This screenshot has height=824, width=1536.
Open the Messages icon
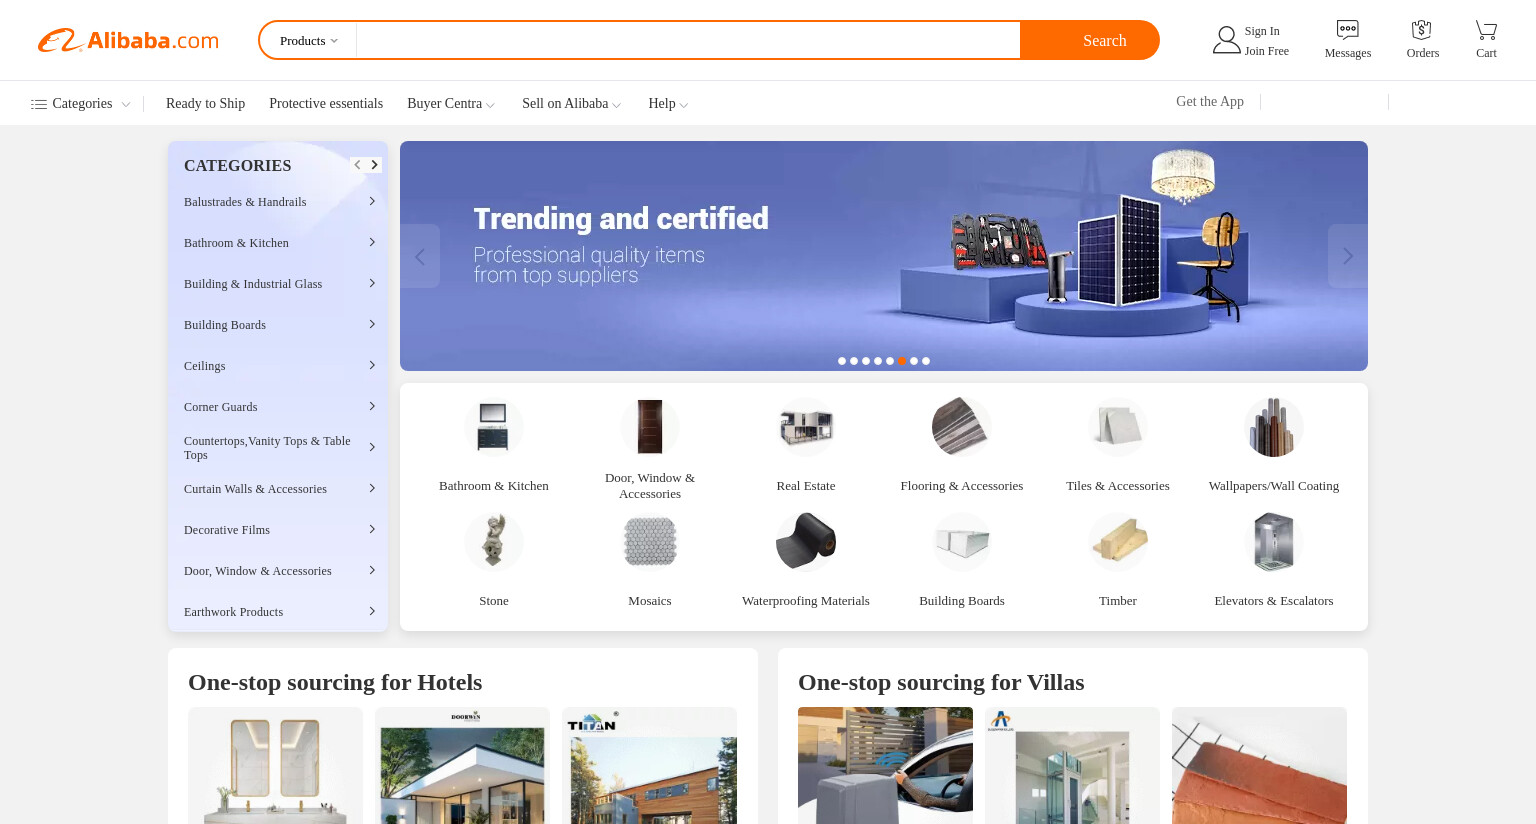1347,30
